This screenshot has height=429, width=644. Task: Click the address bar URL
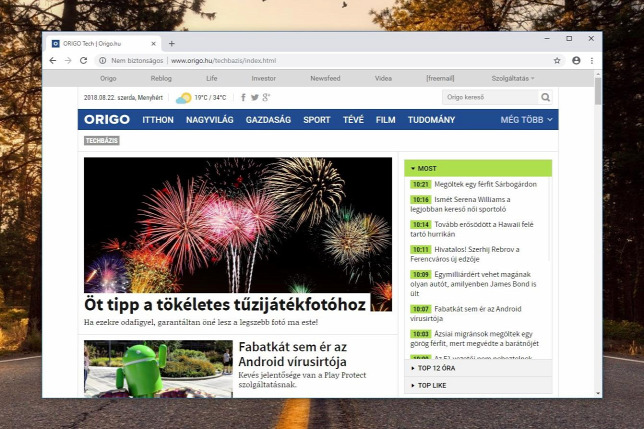click(223, 60)
